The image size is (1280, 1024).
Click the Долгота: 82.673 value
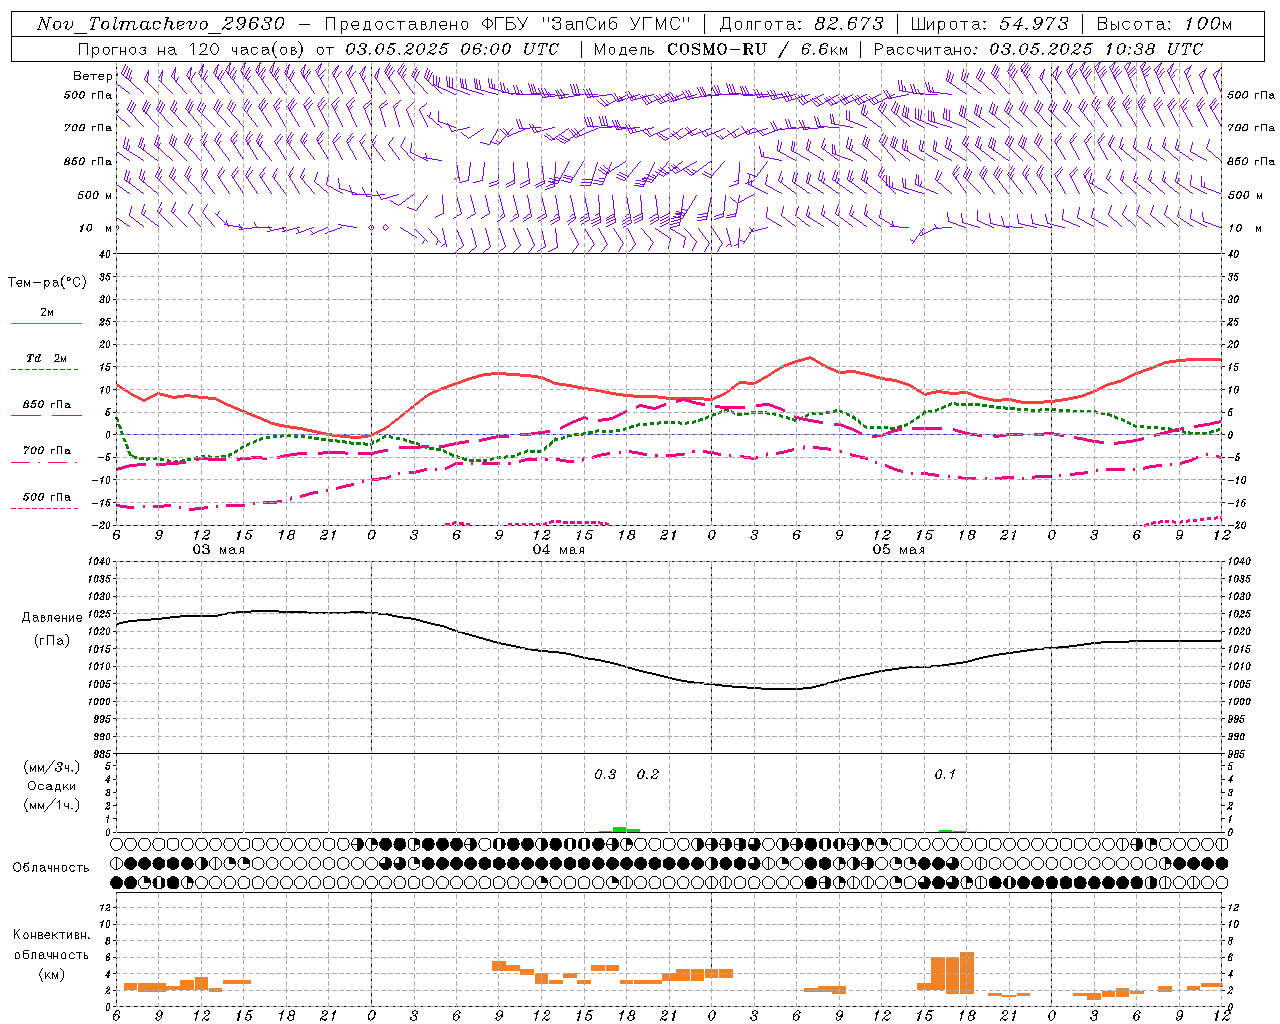[801, 24]
